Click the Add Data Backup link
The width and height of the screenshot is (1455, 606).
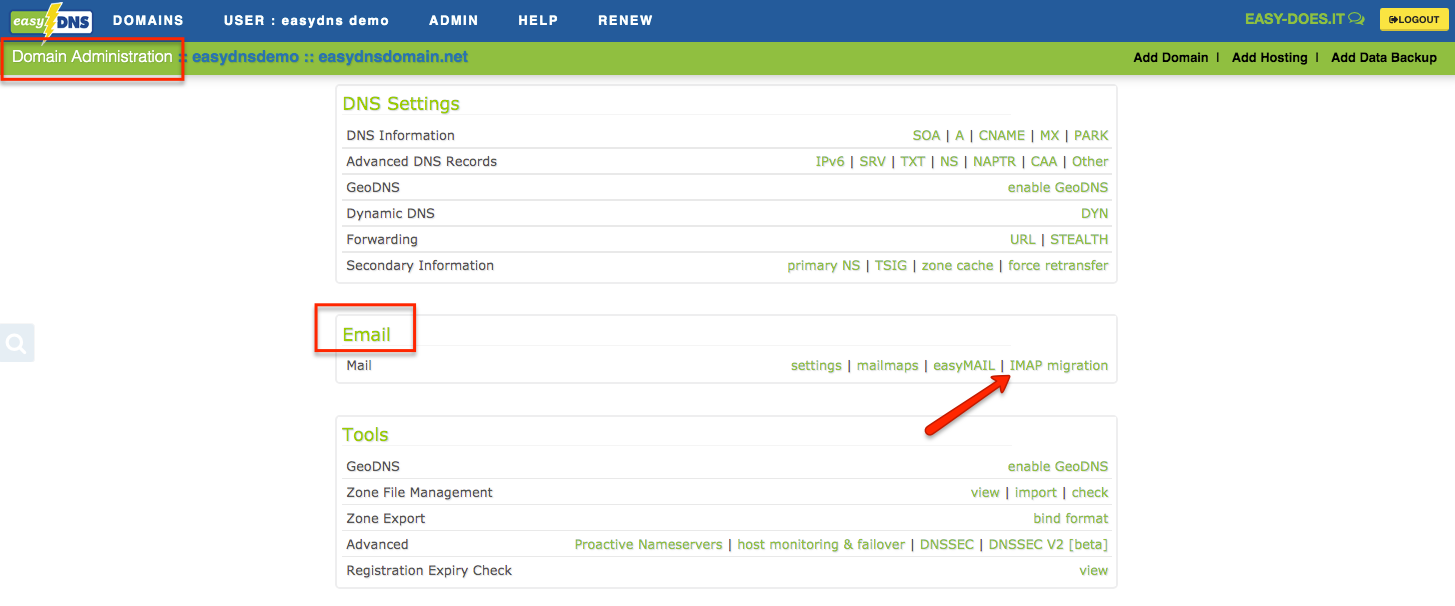(x=1384, y=58)
